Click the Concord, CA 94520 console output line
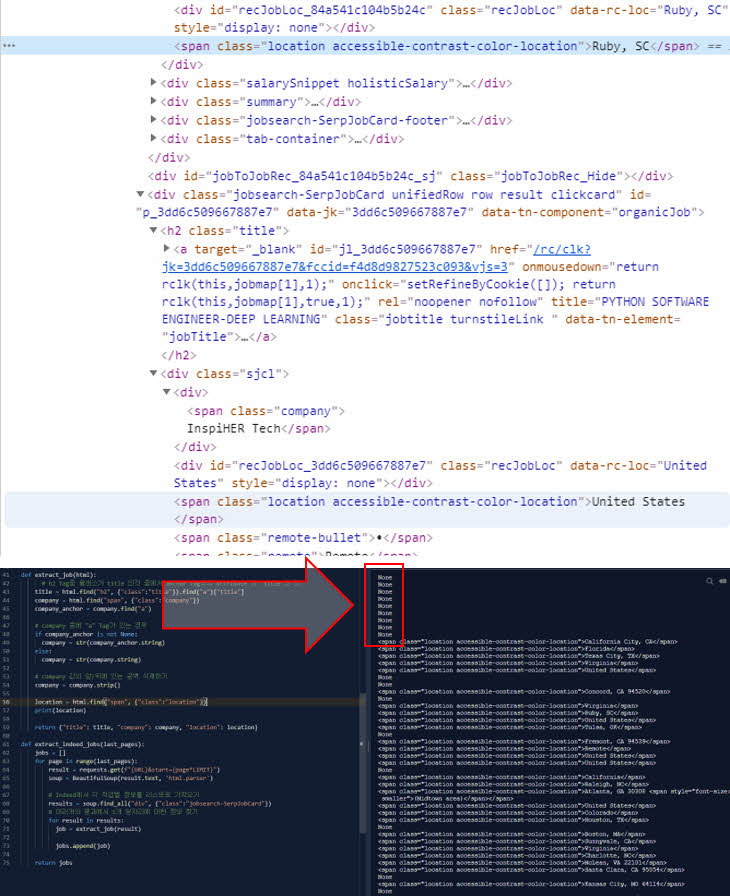Image resolution: width=730 pixels, height=896 pixels. 524,691
